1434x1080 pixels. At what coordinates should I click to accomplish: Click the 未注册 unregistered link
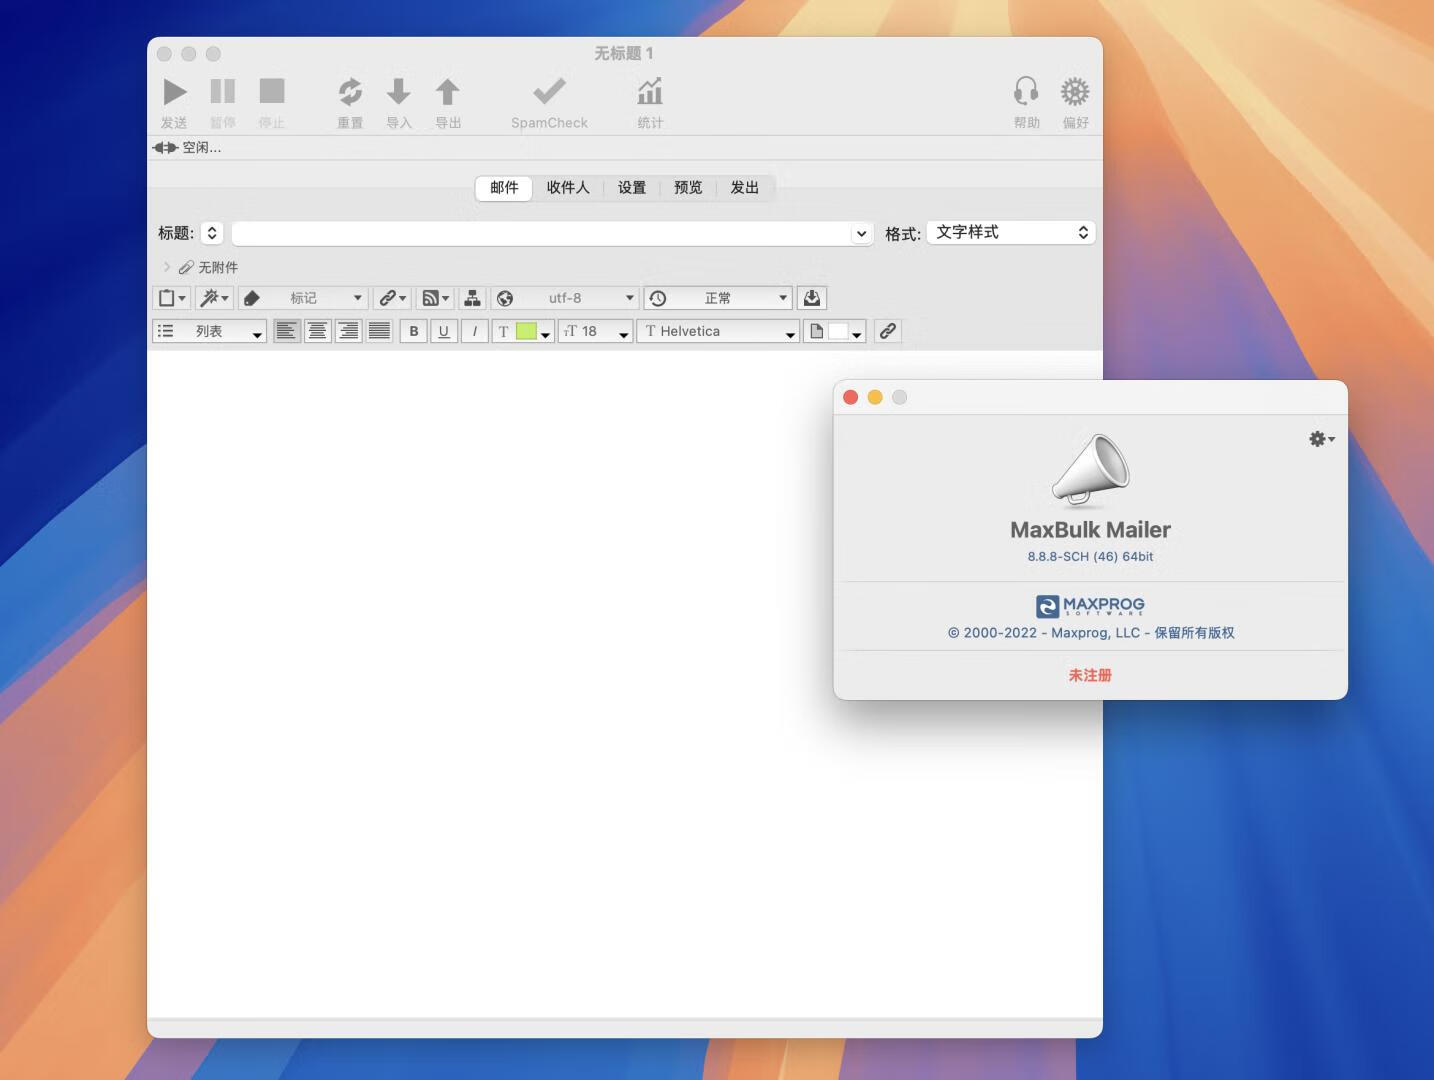(x=1090, y=675)
